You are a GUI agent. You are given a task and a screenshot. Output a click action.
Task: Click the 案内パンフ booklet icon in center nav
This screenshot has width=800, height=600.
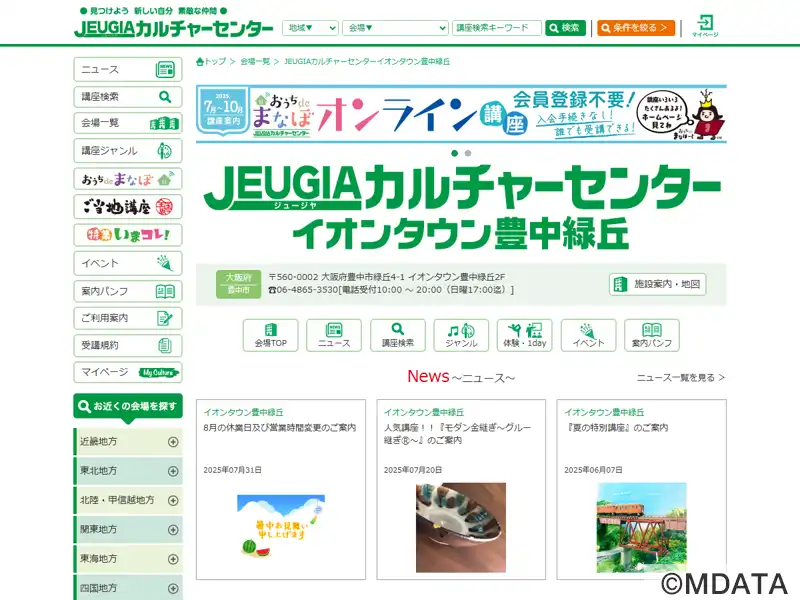tap(652, 335)
